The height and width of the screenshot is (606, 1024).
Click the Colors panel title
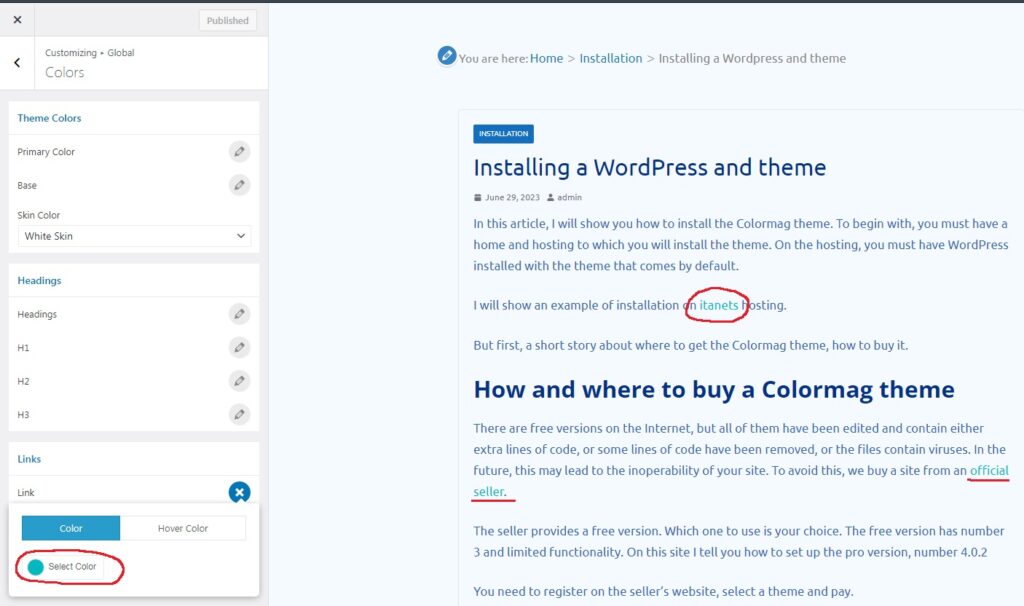click(65, 72)
